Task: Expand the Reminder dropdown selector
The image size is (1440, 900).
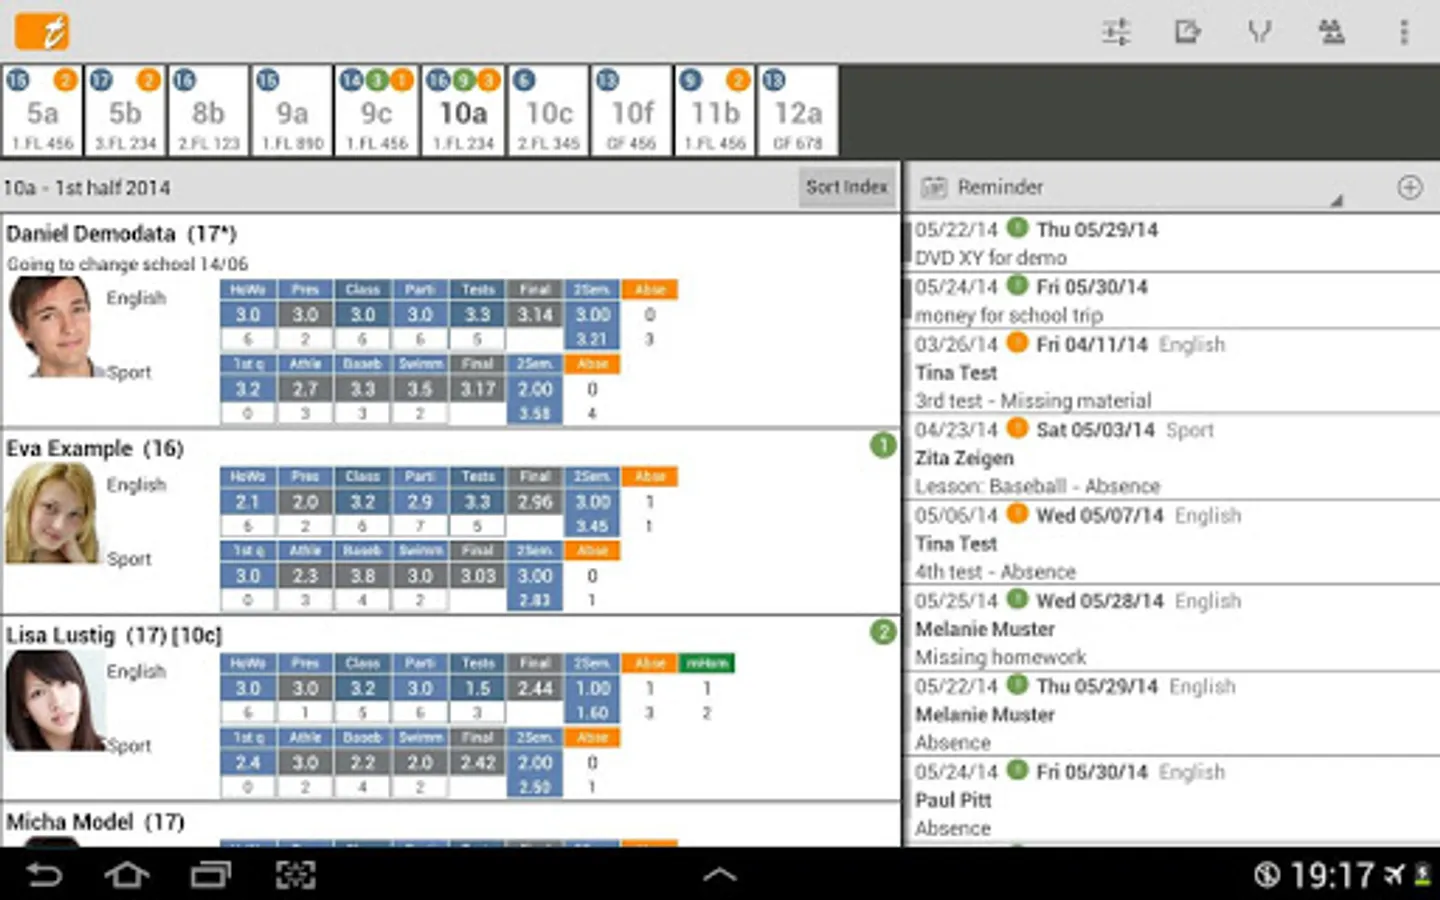Action: pyautogui.click(x=1131, y=187)
